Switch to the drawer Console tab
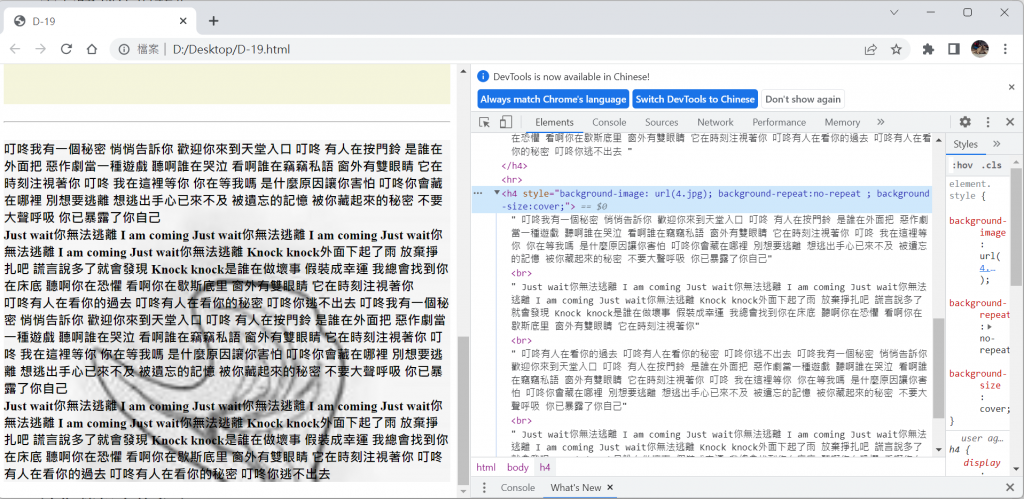 [517, 487]
